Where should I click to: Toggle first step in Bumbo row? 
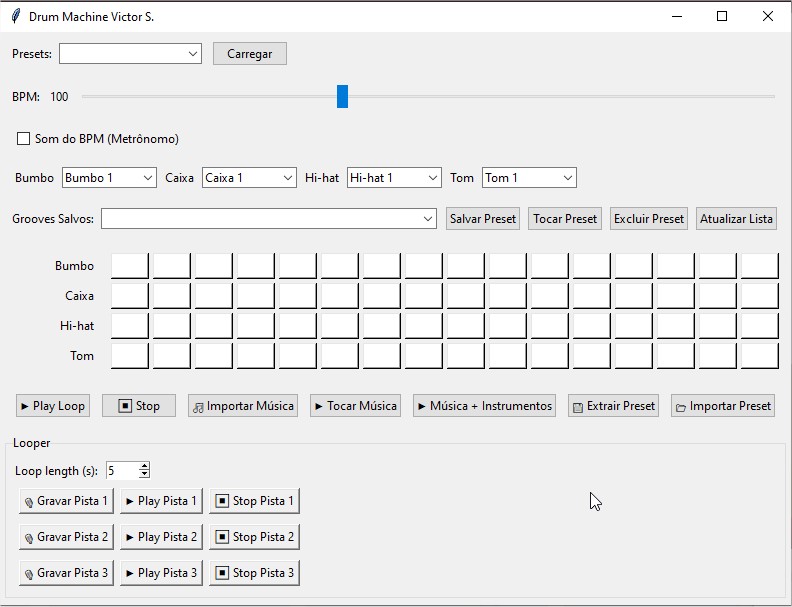[130, 266]
